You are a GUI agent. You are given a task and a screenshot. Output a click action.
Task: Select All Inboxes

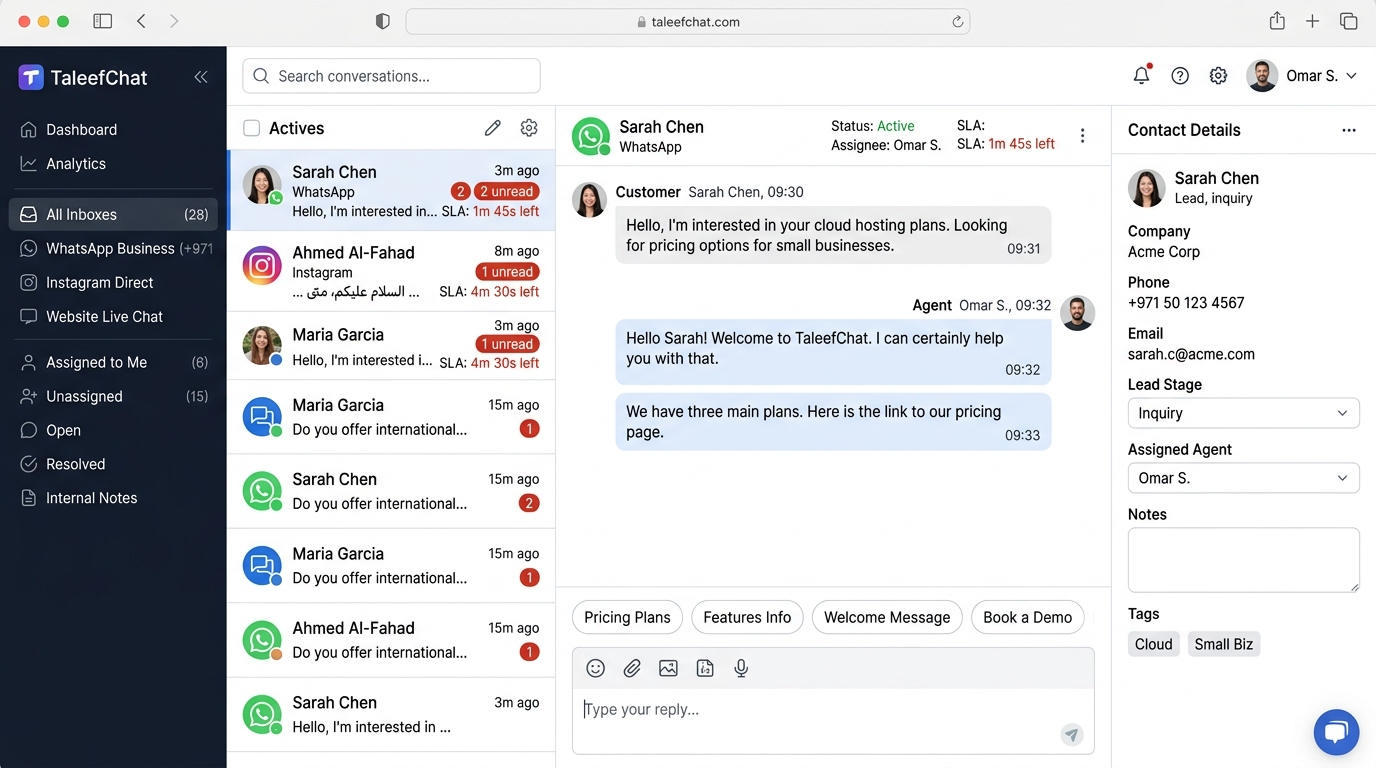(114, 214)
